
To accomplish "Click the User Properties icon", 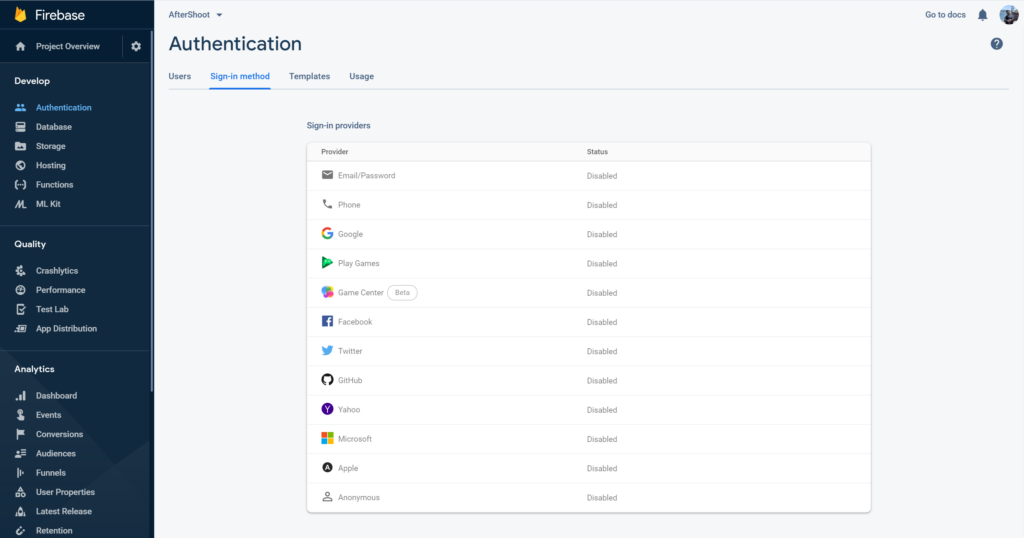I will click(x=20, y=492).
